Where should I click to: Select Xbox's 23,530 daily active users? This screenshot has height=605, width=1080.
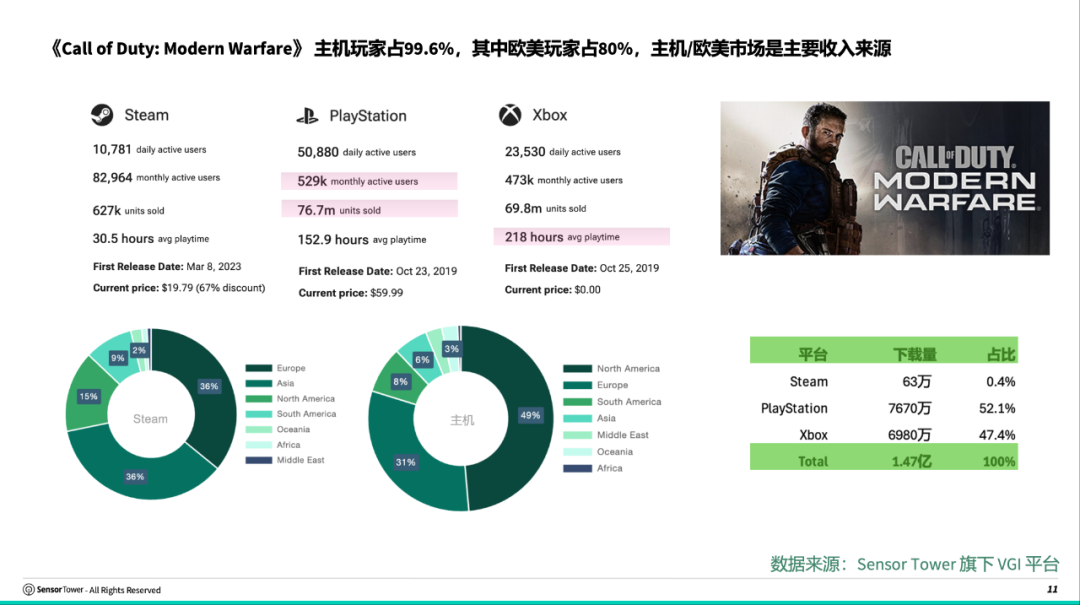(562, 152)
